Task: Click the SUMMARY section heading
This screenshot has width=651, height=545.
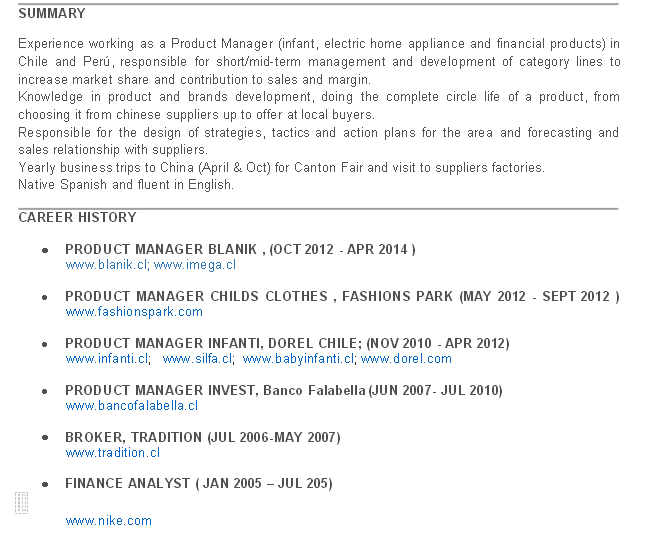Action: click(x=52, y=14)
